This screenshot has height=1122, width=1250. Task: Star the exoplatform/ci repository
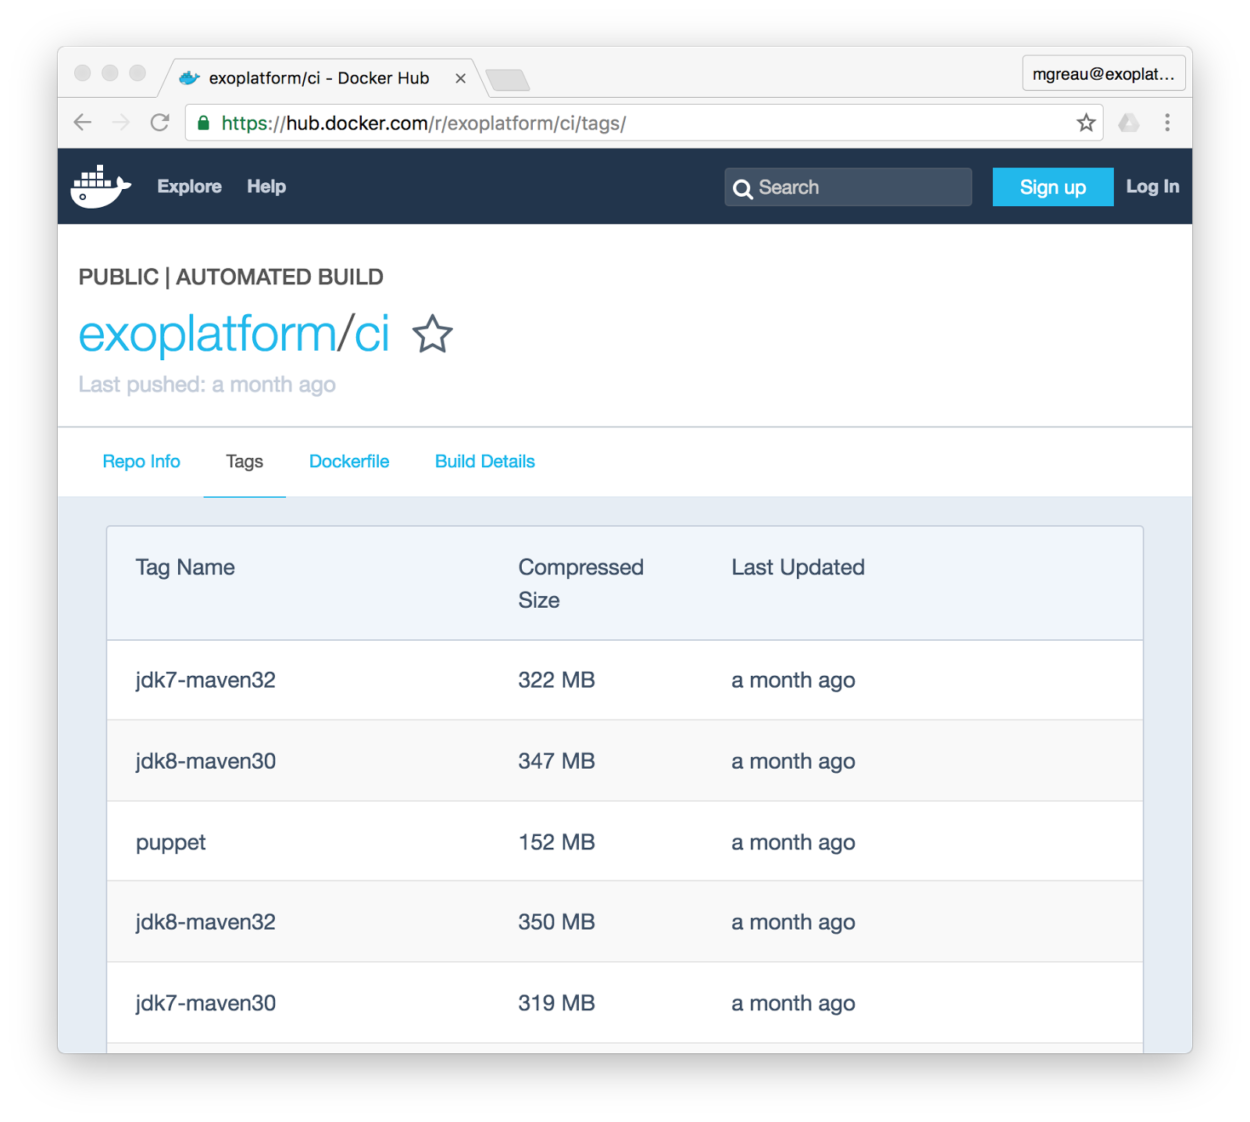click(432, 334)
